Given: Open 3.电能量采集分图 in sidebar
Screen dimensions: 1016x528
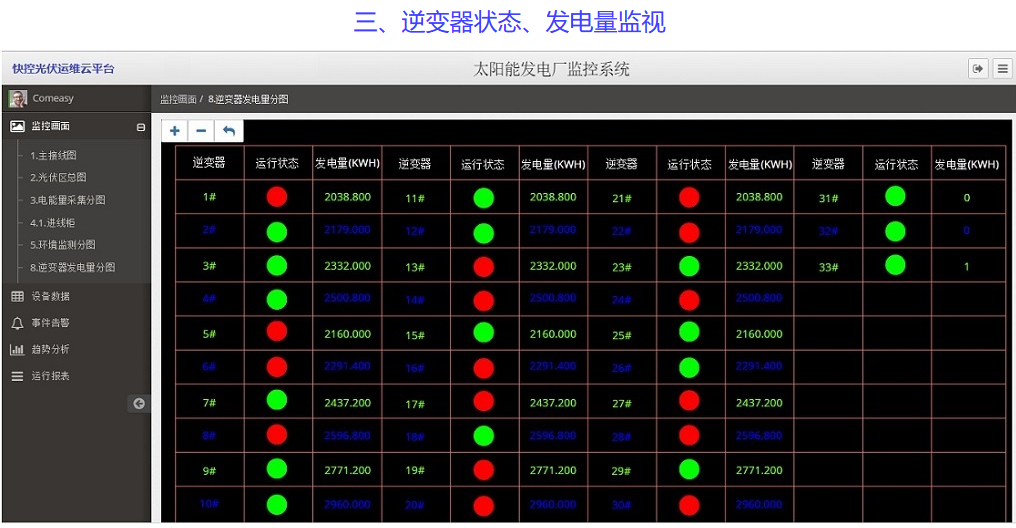Looking at the screenshot, I should 67,200.
